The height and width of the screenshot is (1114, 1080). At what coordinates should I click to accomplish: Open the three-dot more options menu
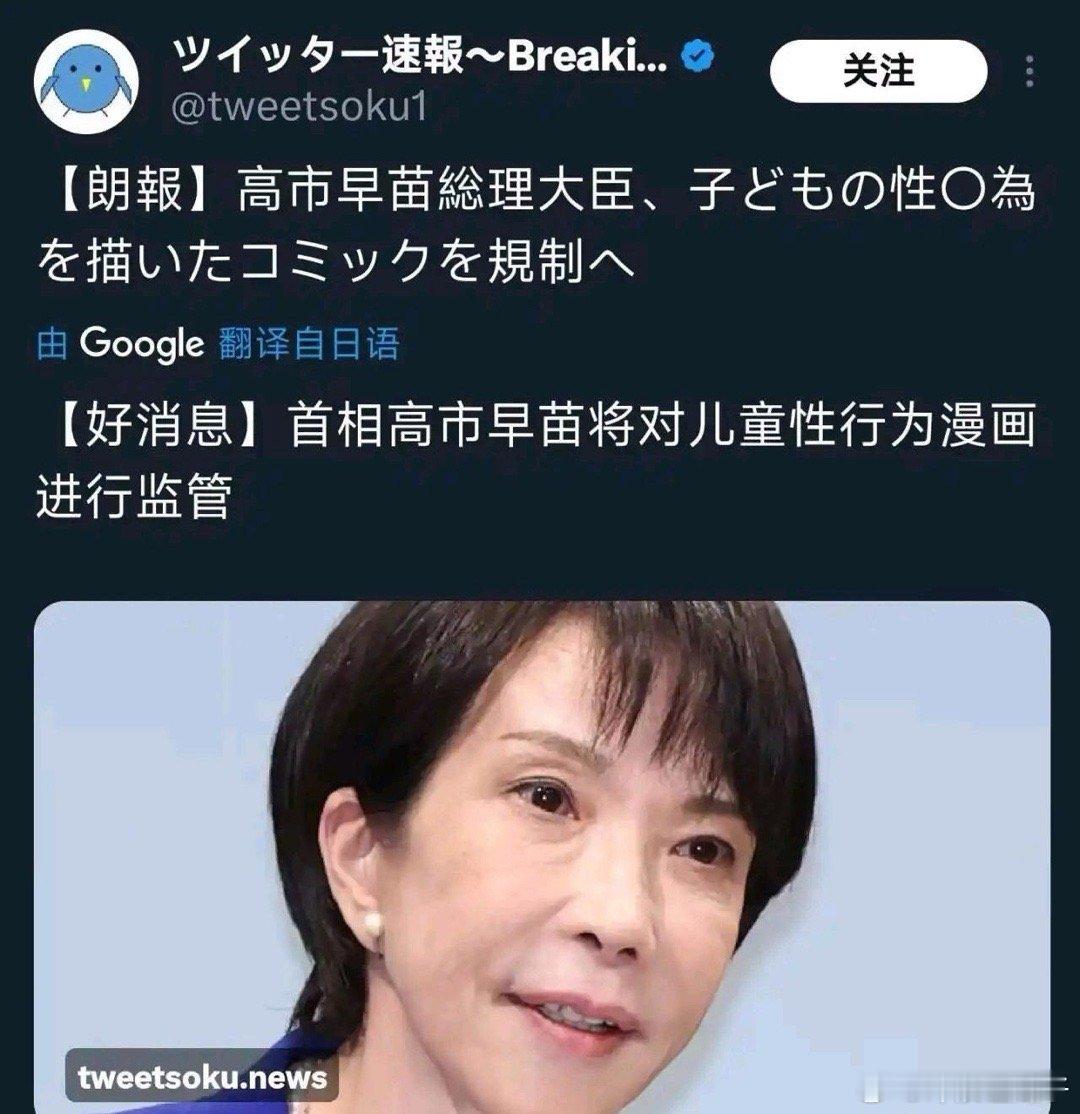(1030, 71)
